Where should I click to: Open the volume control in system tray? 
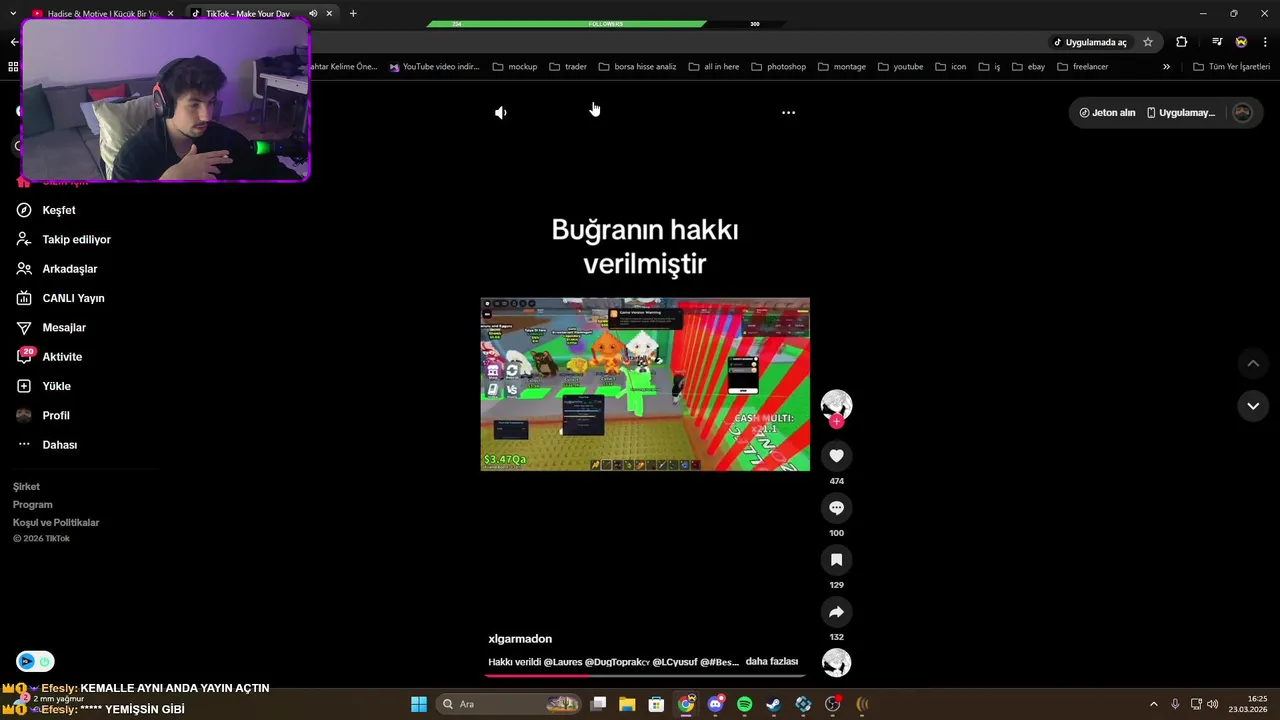(1213, 704)
